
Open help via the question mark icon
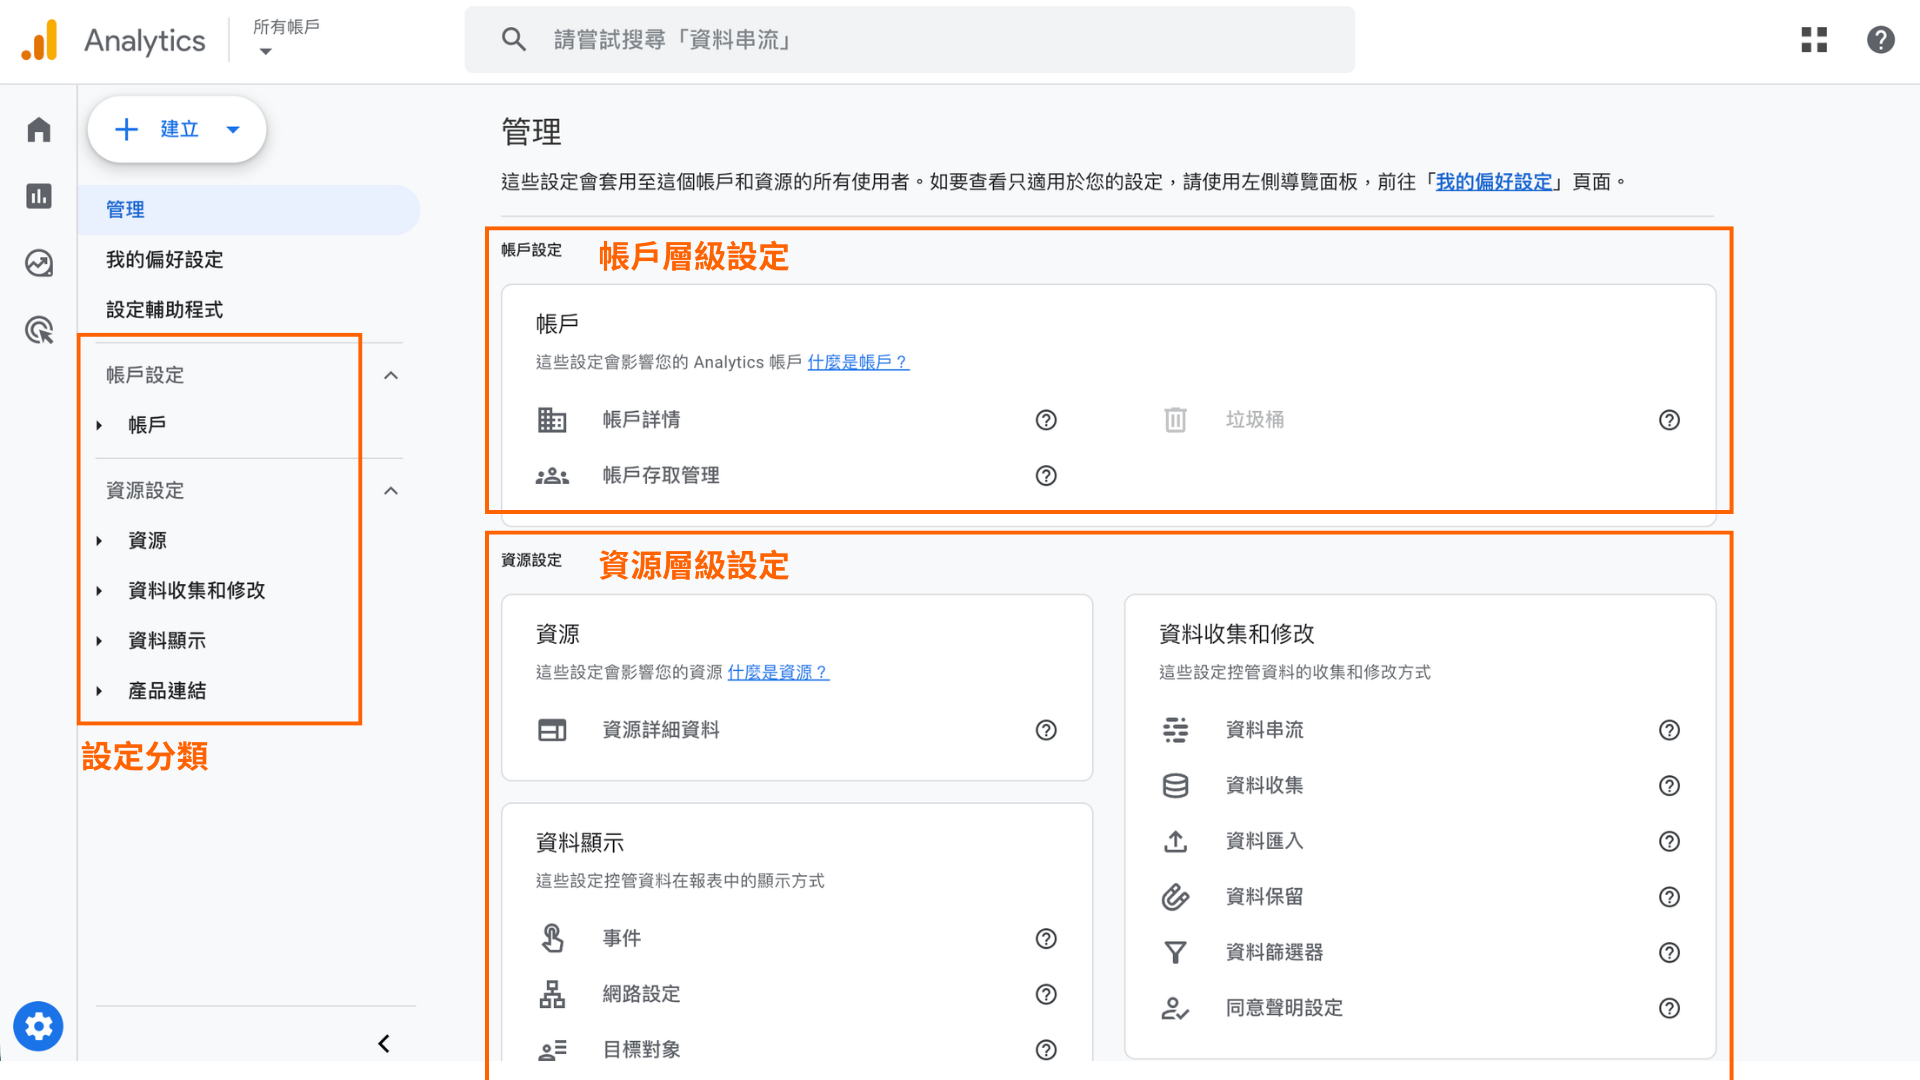coord(1881,40)
